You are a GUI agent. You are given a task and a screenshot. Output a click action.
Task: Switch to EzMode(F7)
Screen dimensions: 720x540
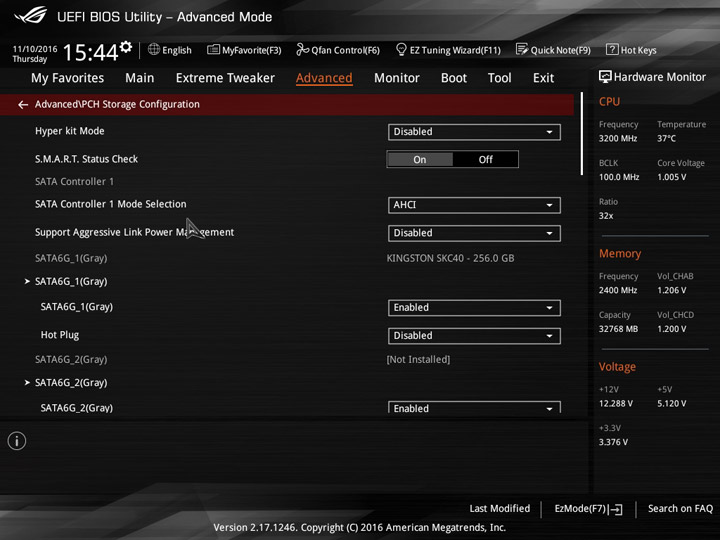coord(588,509)
